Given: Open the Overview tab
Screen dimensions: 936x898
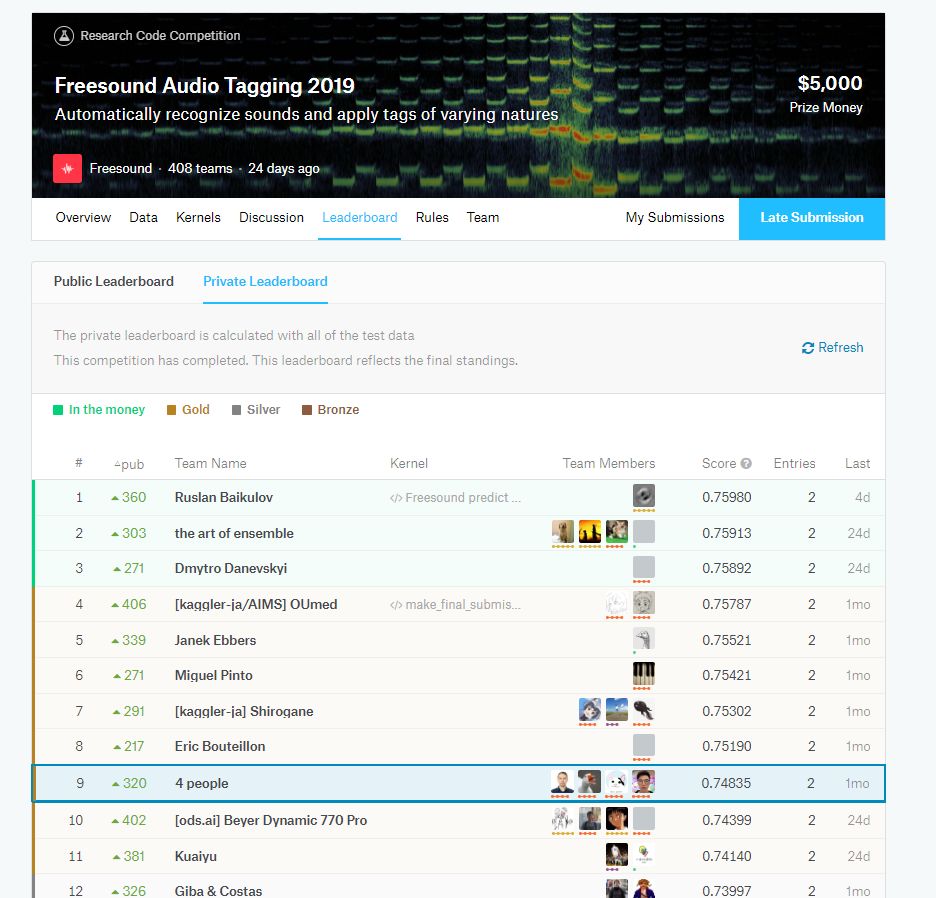Looking at the screenshot, I should tap(83, 217).
